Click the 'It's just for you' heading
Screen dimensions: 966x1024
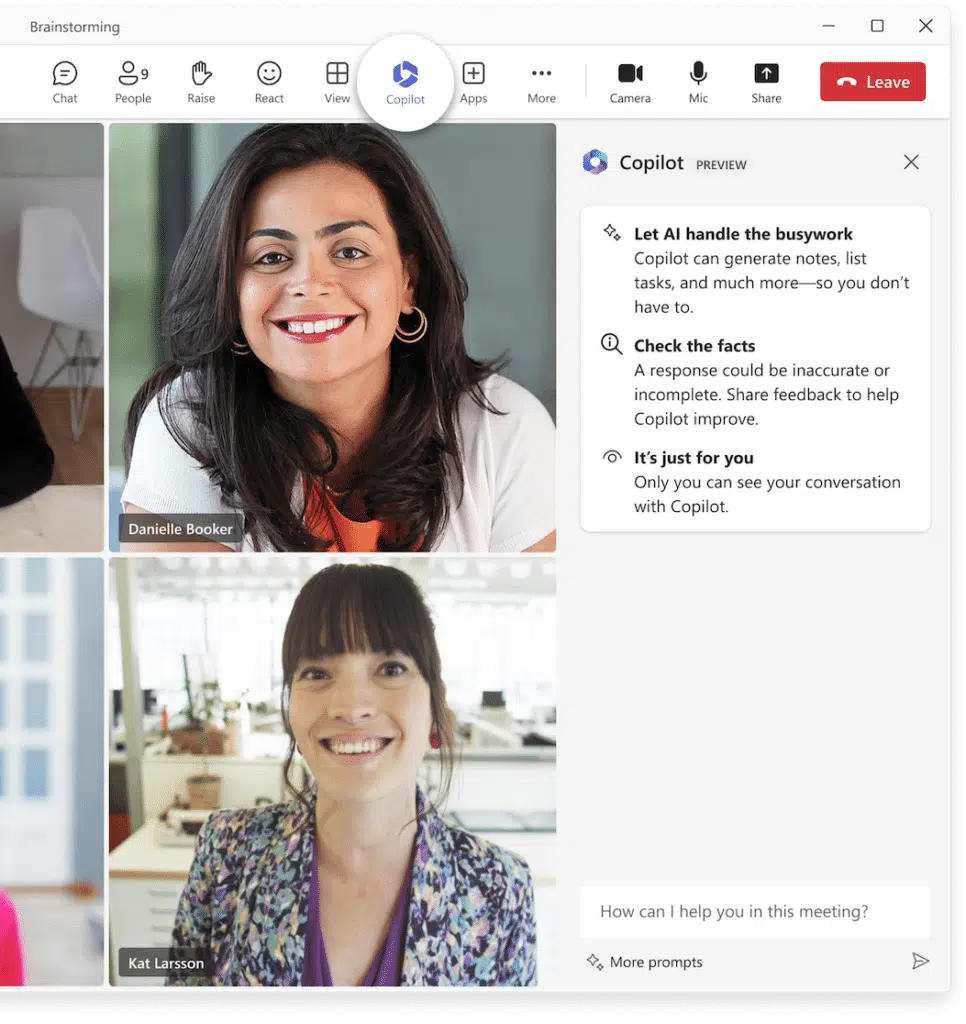pyautogui.click(x=694, y=458)
